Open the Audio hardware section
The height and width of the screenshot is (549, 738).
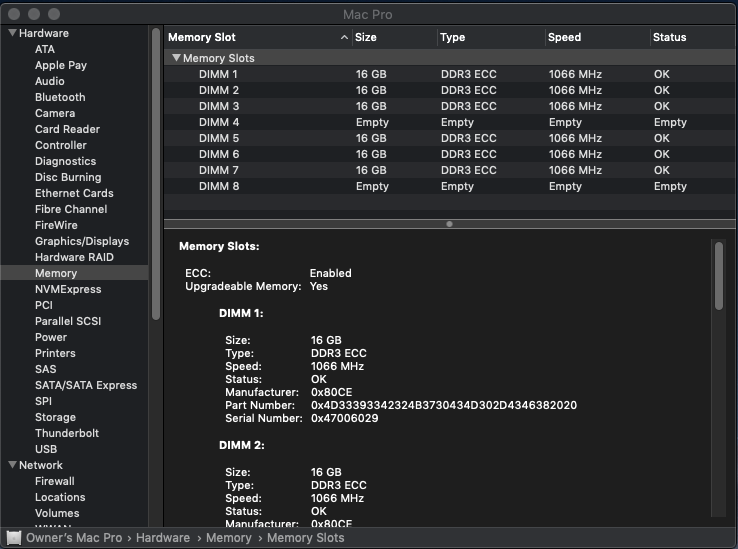click(x=49, y=81)
